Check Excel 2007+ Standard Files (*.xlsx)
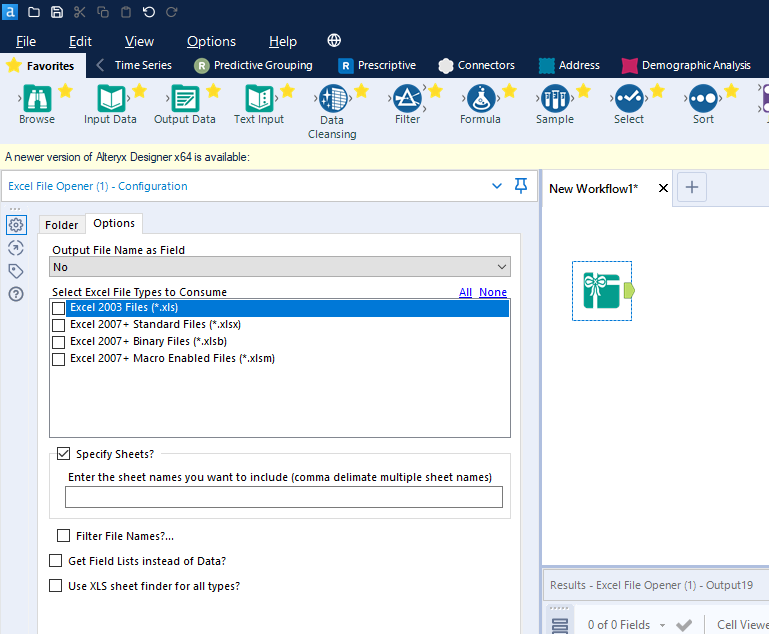Screen dimensions: 769x634 [59, 325]
